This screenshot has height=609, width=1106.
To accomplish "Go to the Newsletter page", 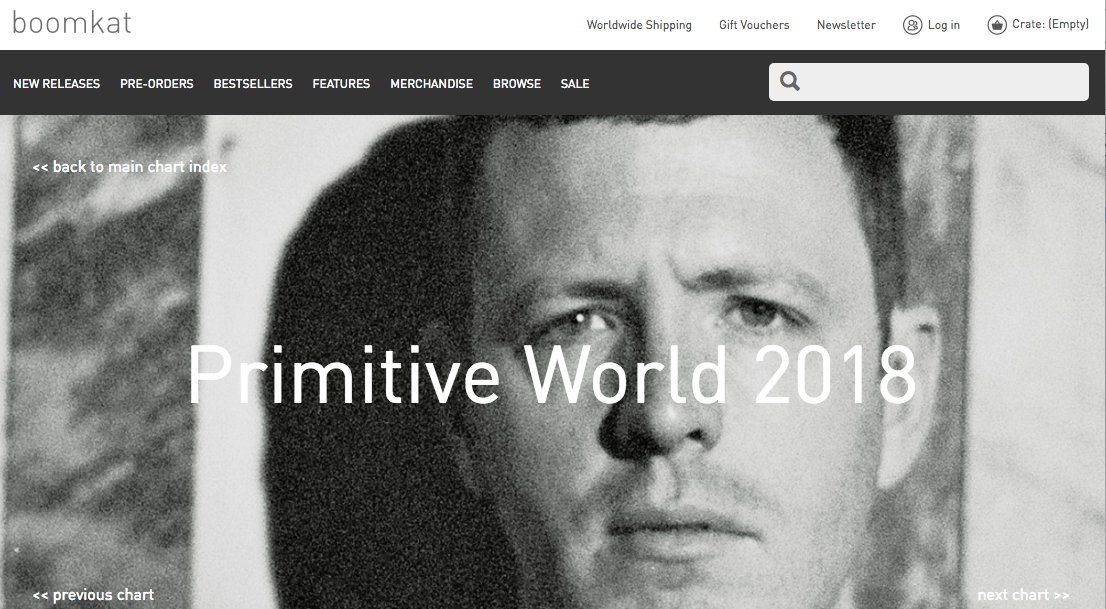I will (x=846, y=25).
